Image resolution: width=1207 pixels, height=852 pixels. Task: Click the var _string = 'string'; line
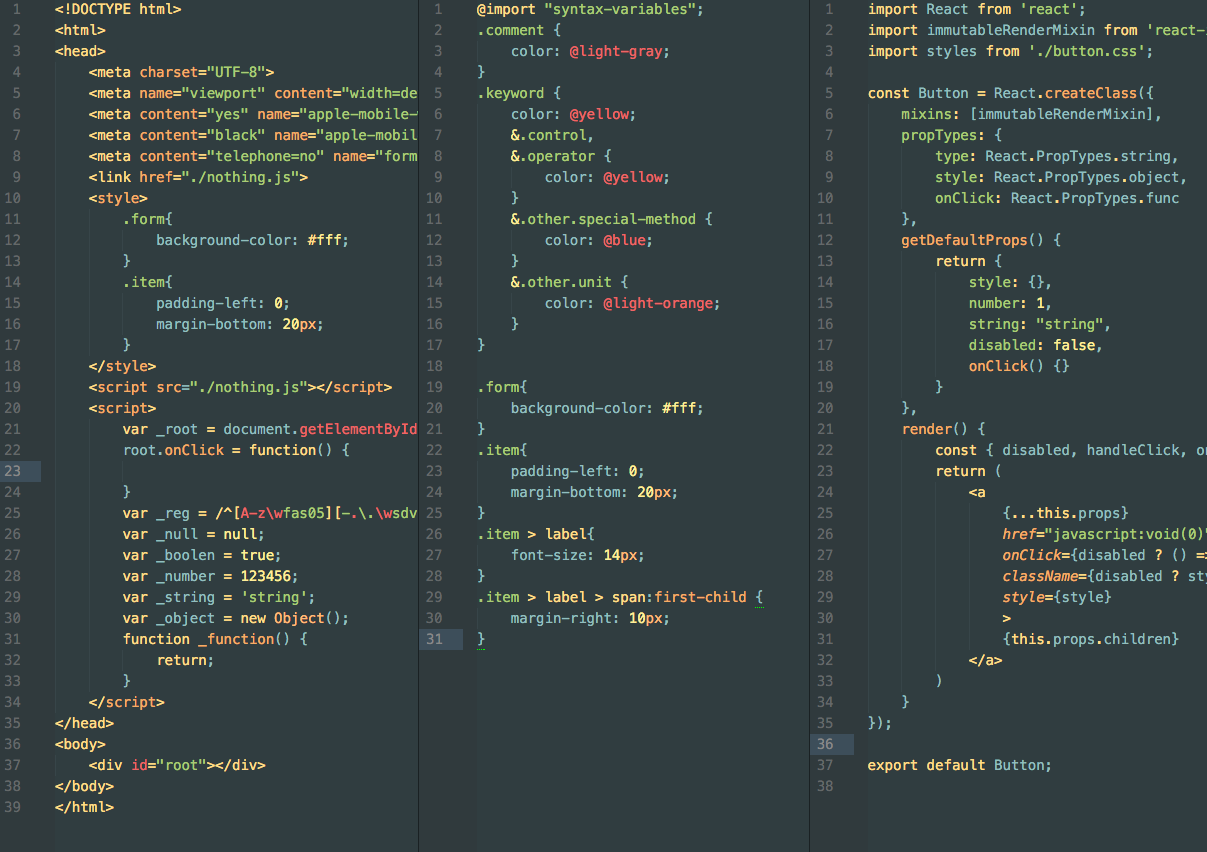(x=219, y=597)
